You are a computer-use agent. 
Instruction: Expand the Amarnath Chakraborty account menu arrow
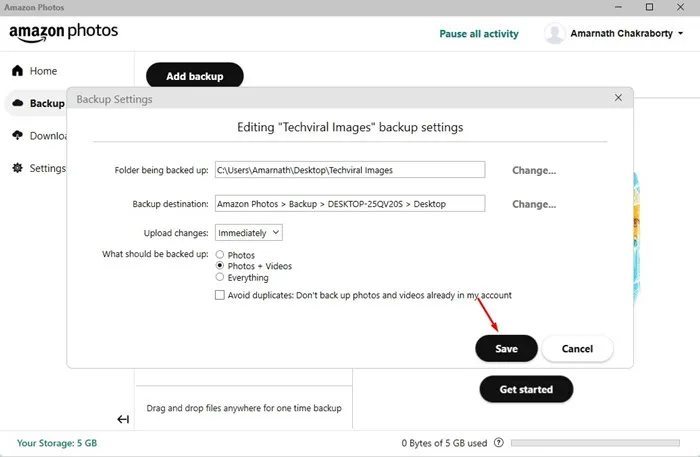pyautogui.click(x=680, y=33)
